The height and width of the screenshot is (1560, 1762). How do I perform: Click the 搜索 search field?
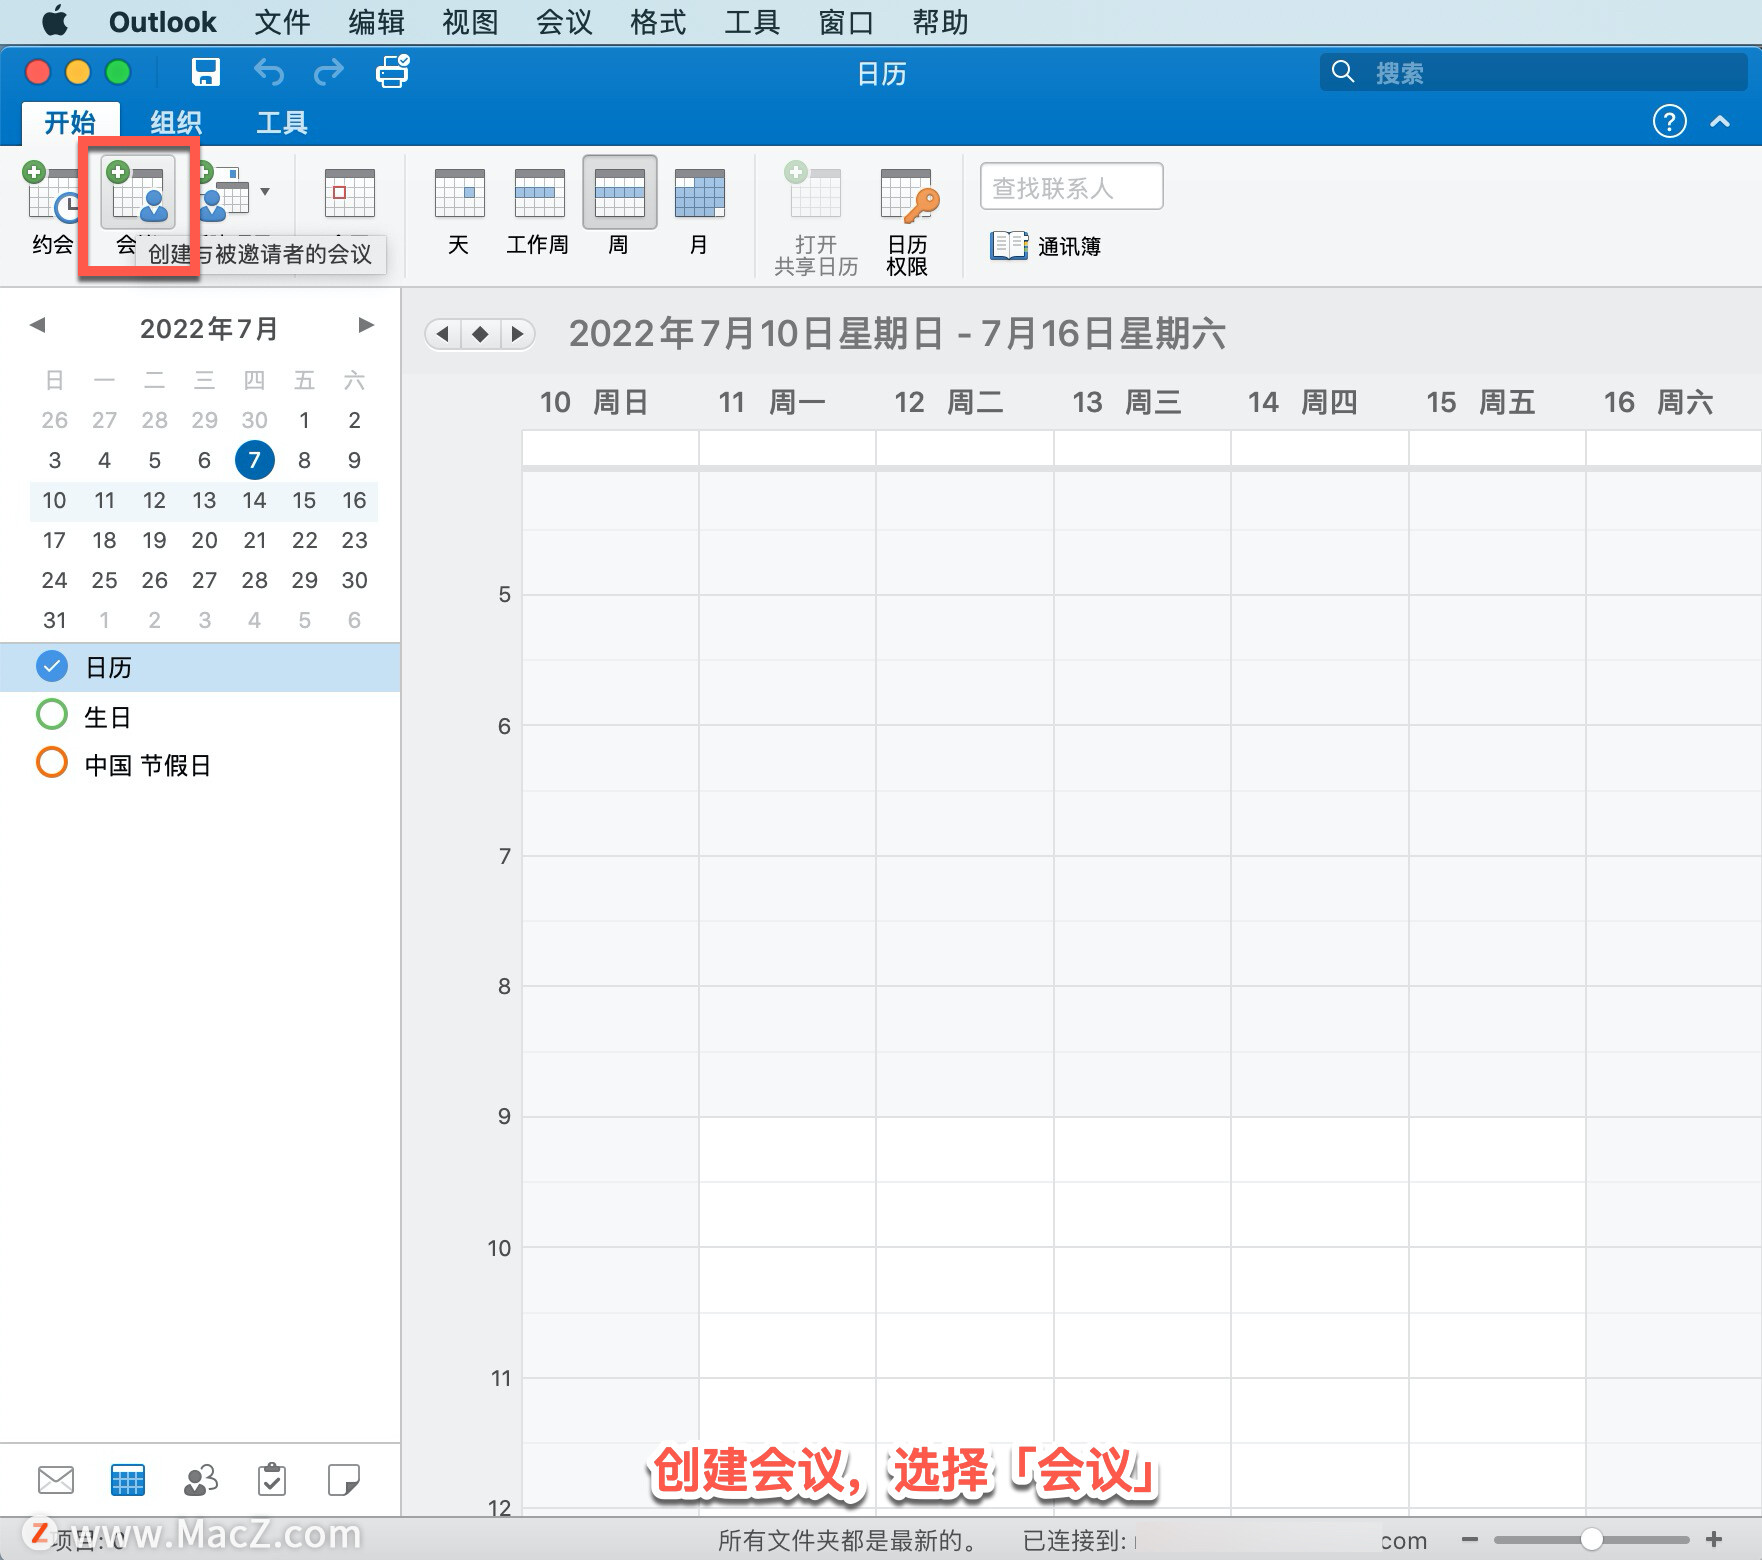tap(1533, 72)
